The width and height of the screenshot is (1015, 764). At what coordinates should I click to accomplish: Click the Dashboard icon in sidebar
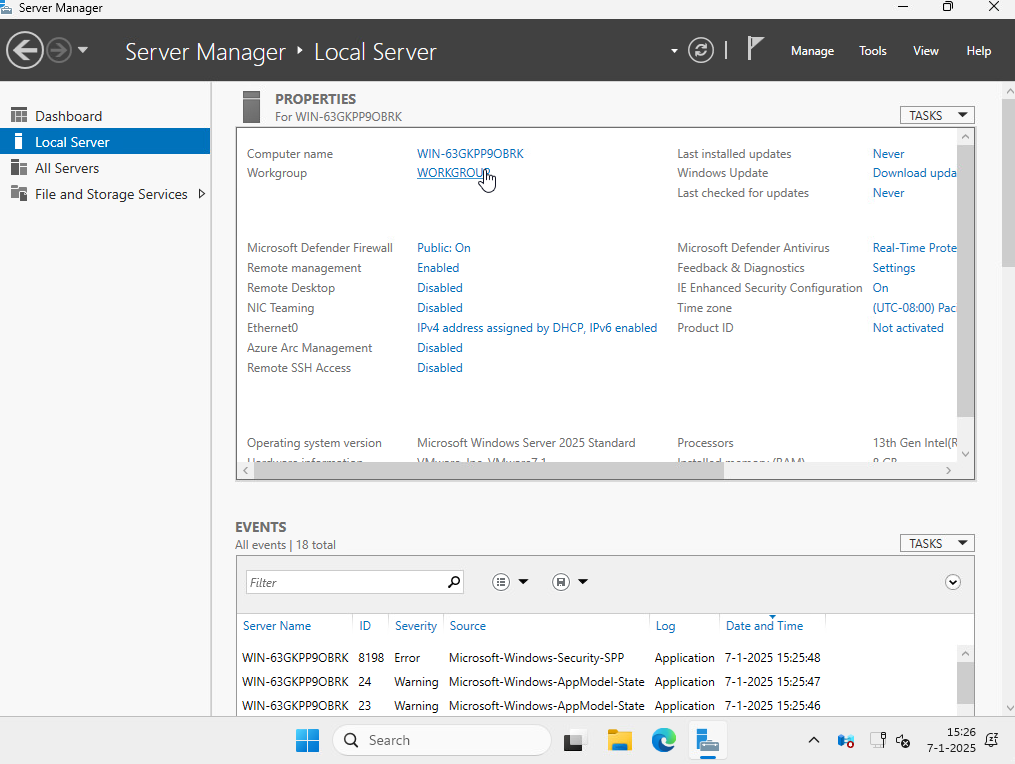pos(19,115)
